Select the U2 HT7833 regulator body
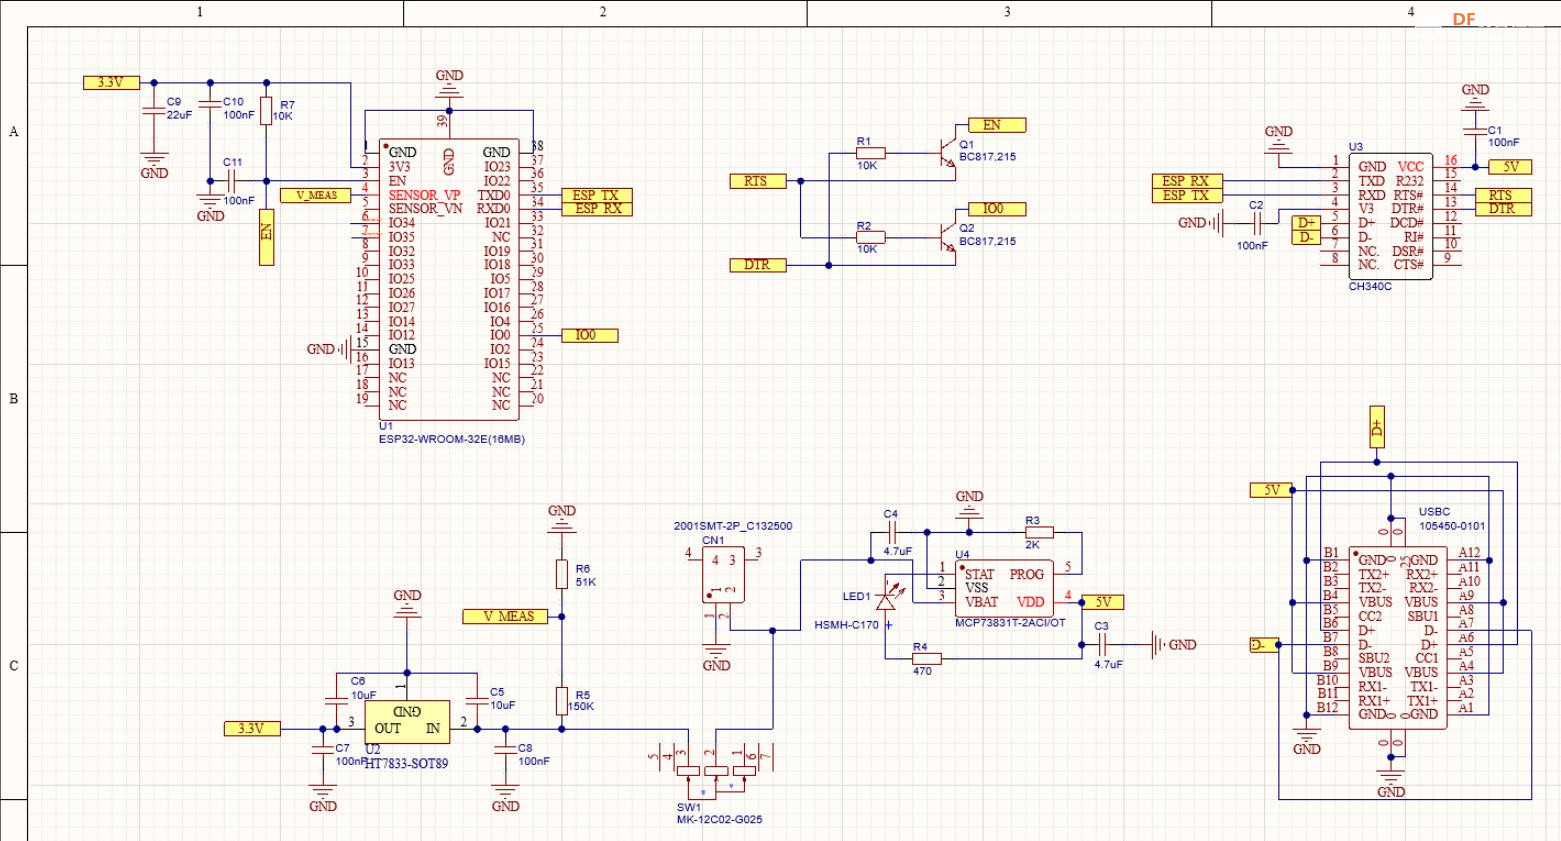Image resolution: width=1561 pixels, height=841 pixels. [x=406, y=722]
